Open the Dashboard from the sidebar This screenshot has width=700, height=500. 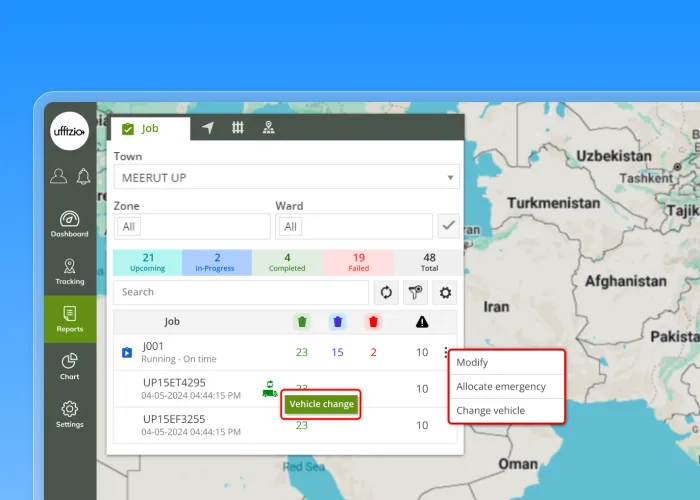pos(70,224)
